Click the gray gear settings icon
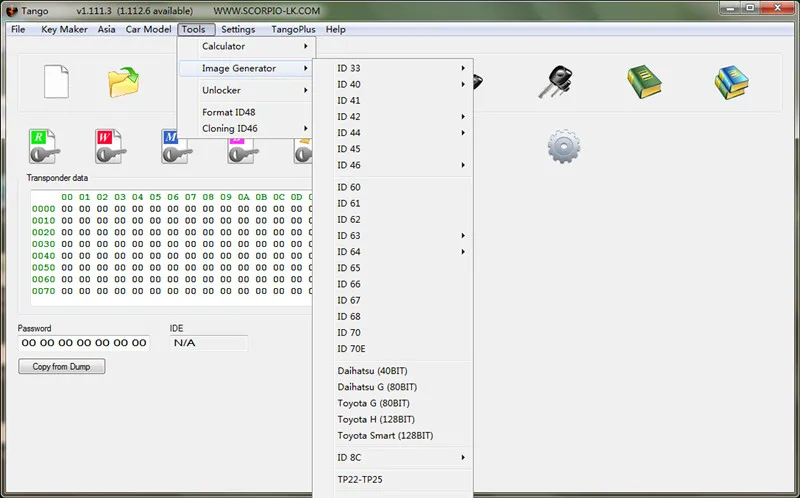This screenshot has width=800, height=498. (563, 146)
